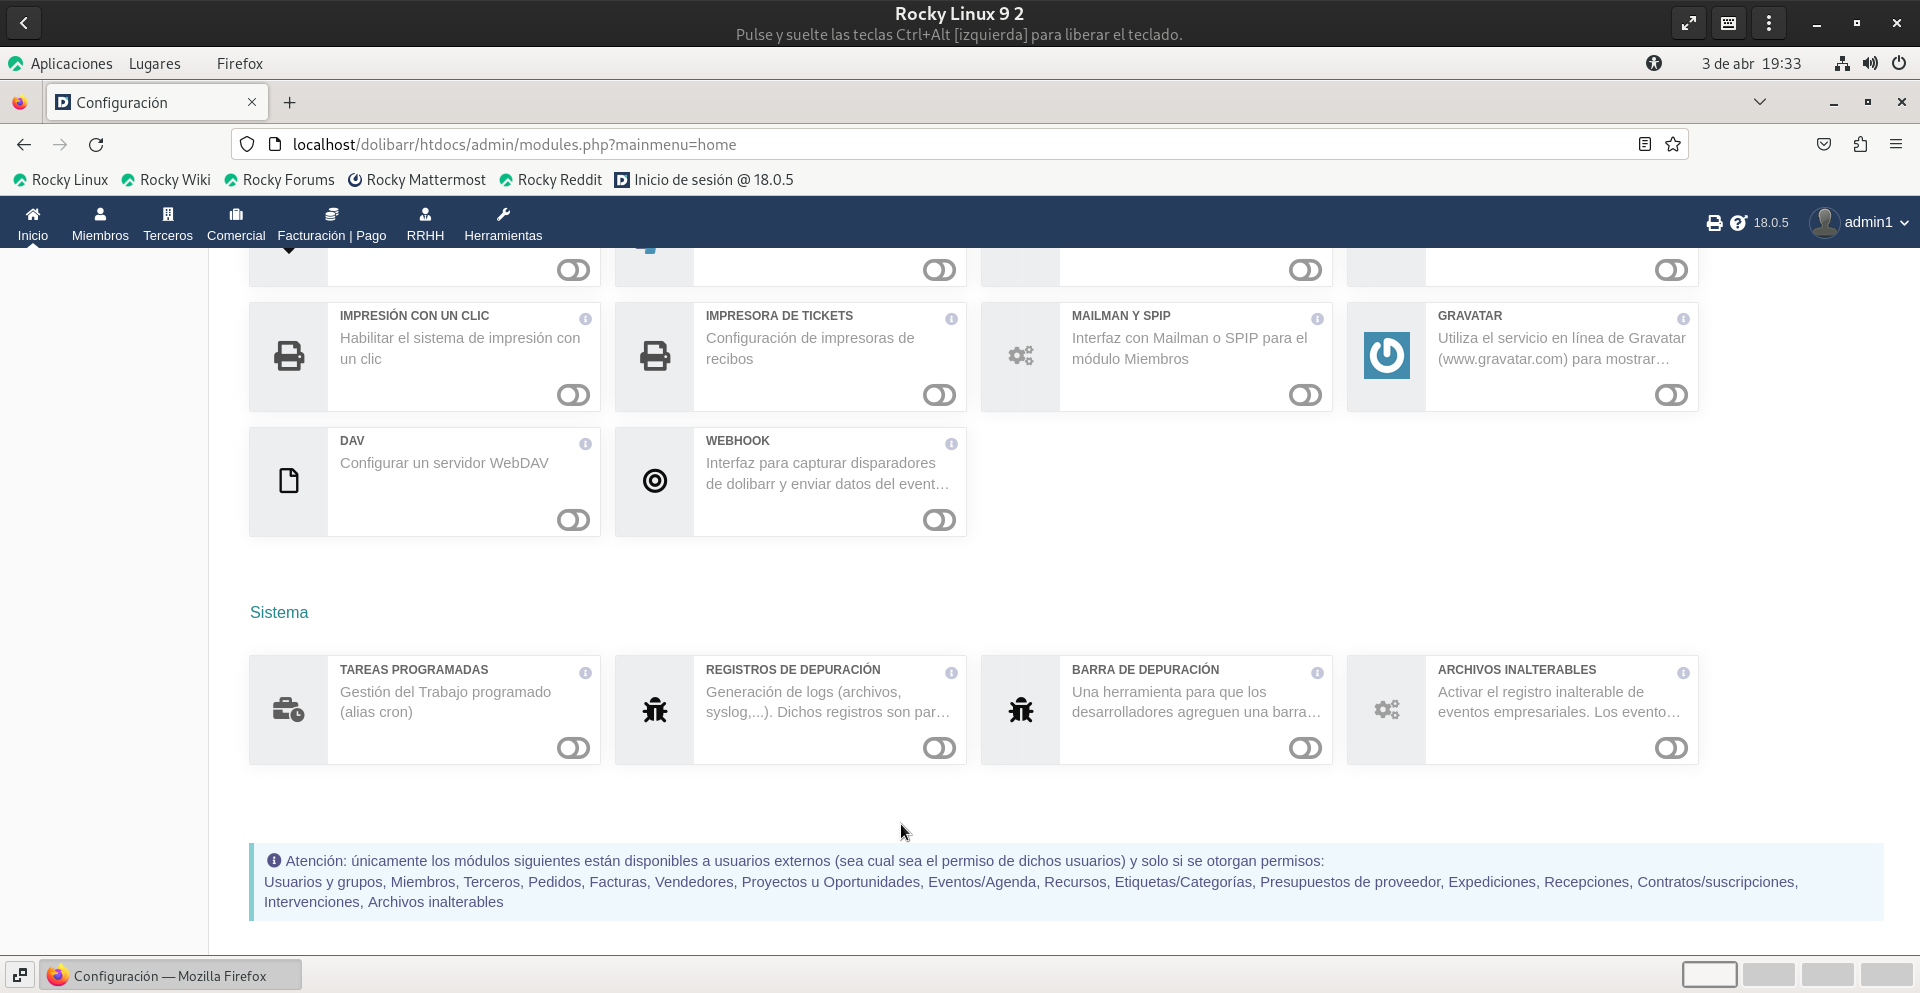This screenshot has width=1920, height=993.
Task: Click the Gravatar module logo icon
Action: [1386, 356]
